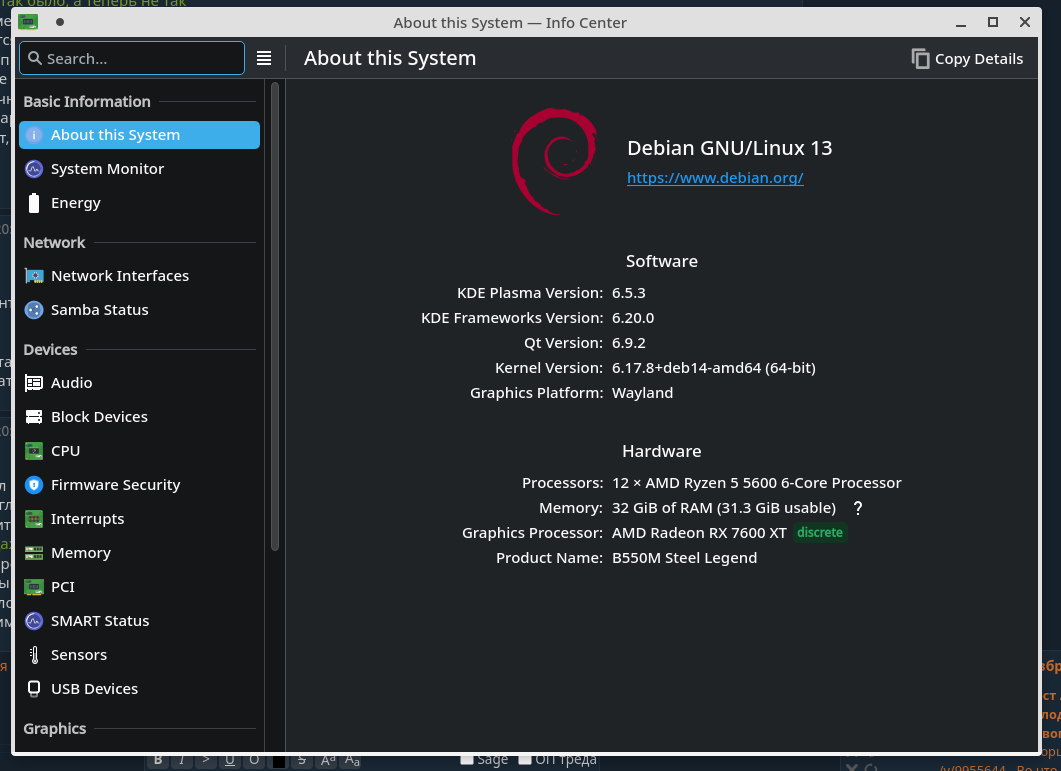Viewport: 1061px width, 771px height.
Task: View SMART Status information
Action: coord(139,620)
